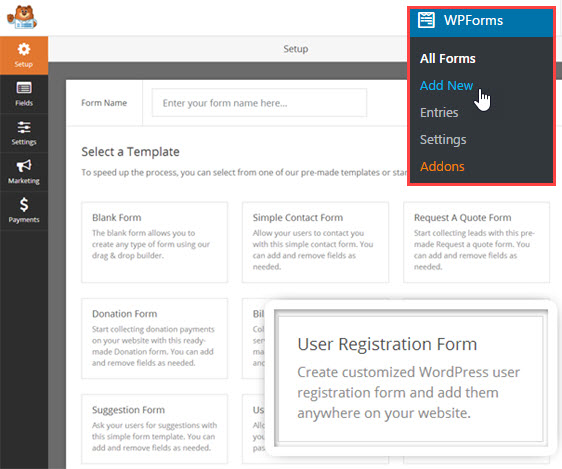This screenshot has height=469, width=562.
Task: Select the Simple Contact Form template
Action: point(315,242)
